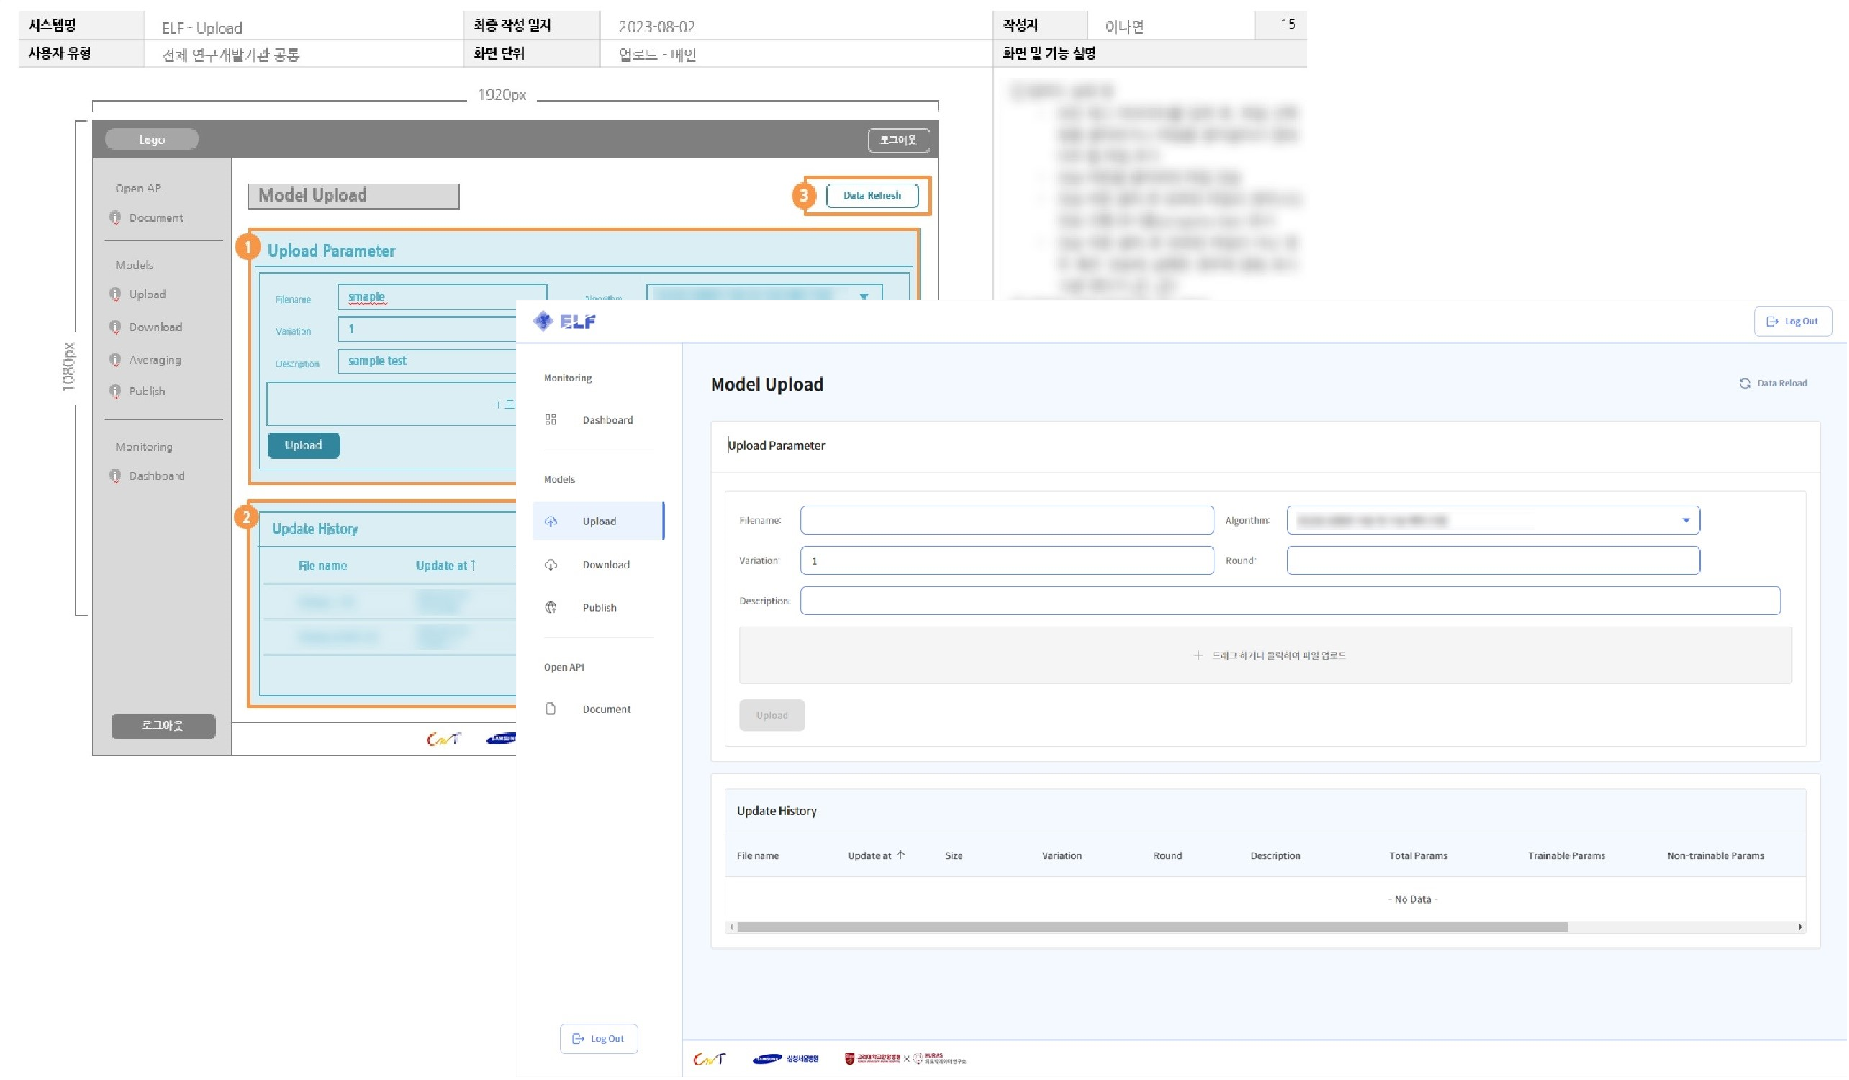Focus the Filename input field
The image size is (1849, 1080).
(x=1007, y=520)
